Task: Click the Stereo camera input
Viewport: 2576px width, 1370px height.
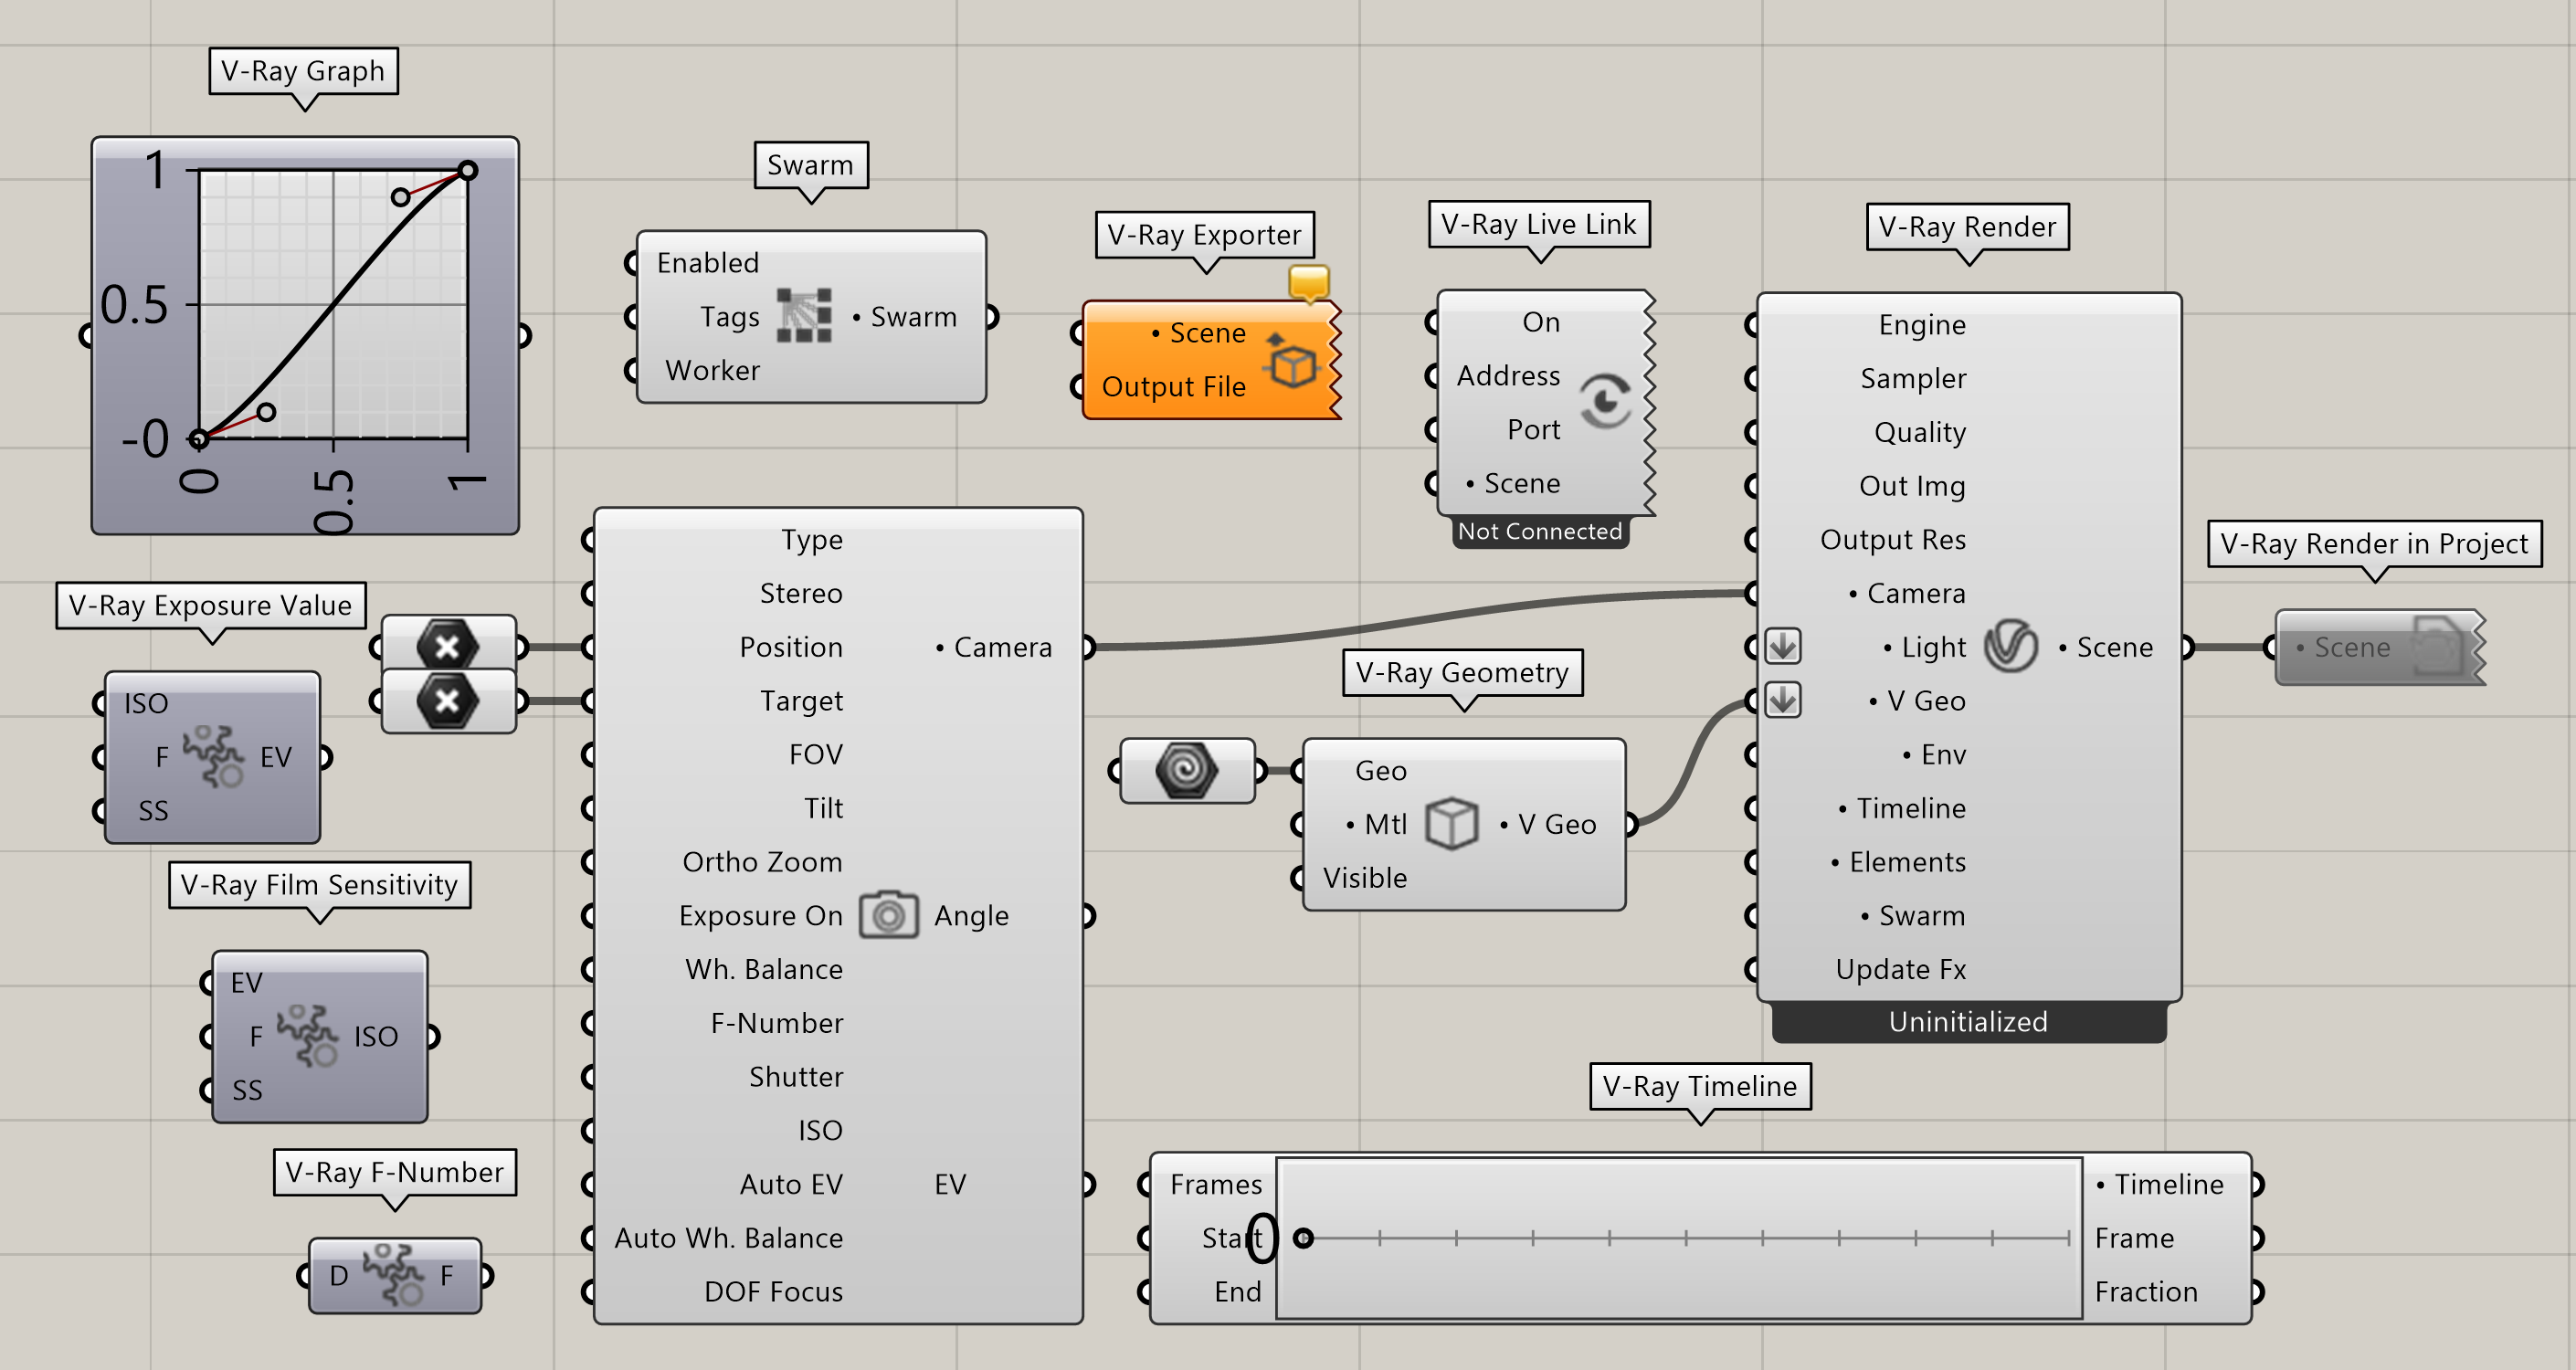Action: pos(801,594)
